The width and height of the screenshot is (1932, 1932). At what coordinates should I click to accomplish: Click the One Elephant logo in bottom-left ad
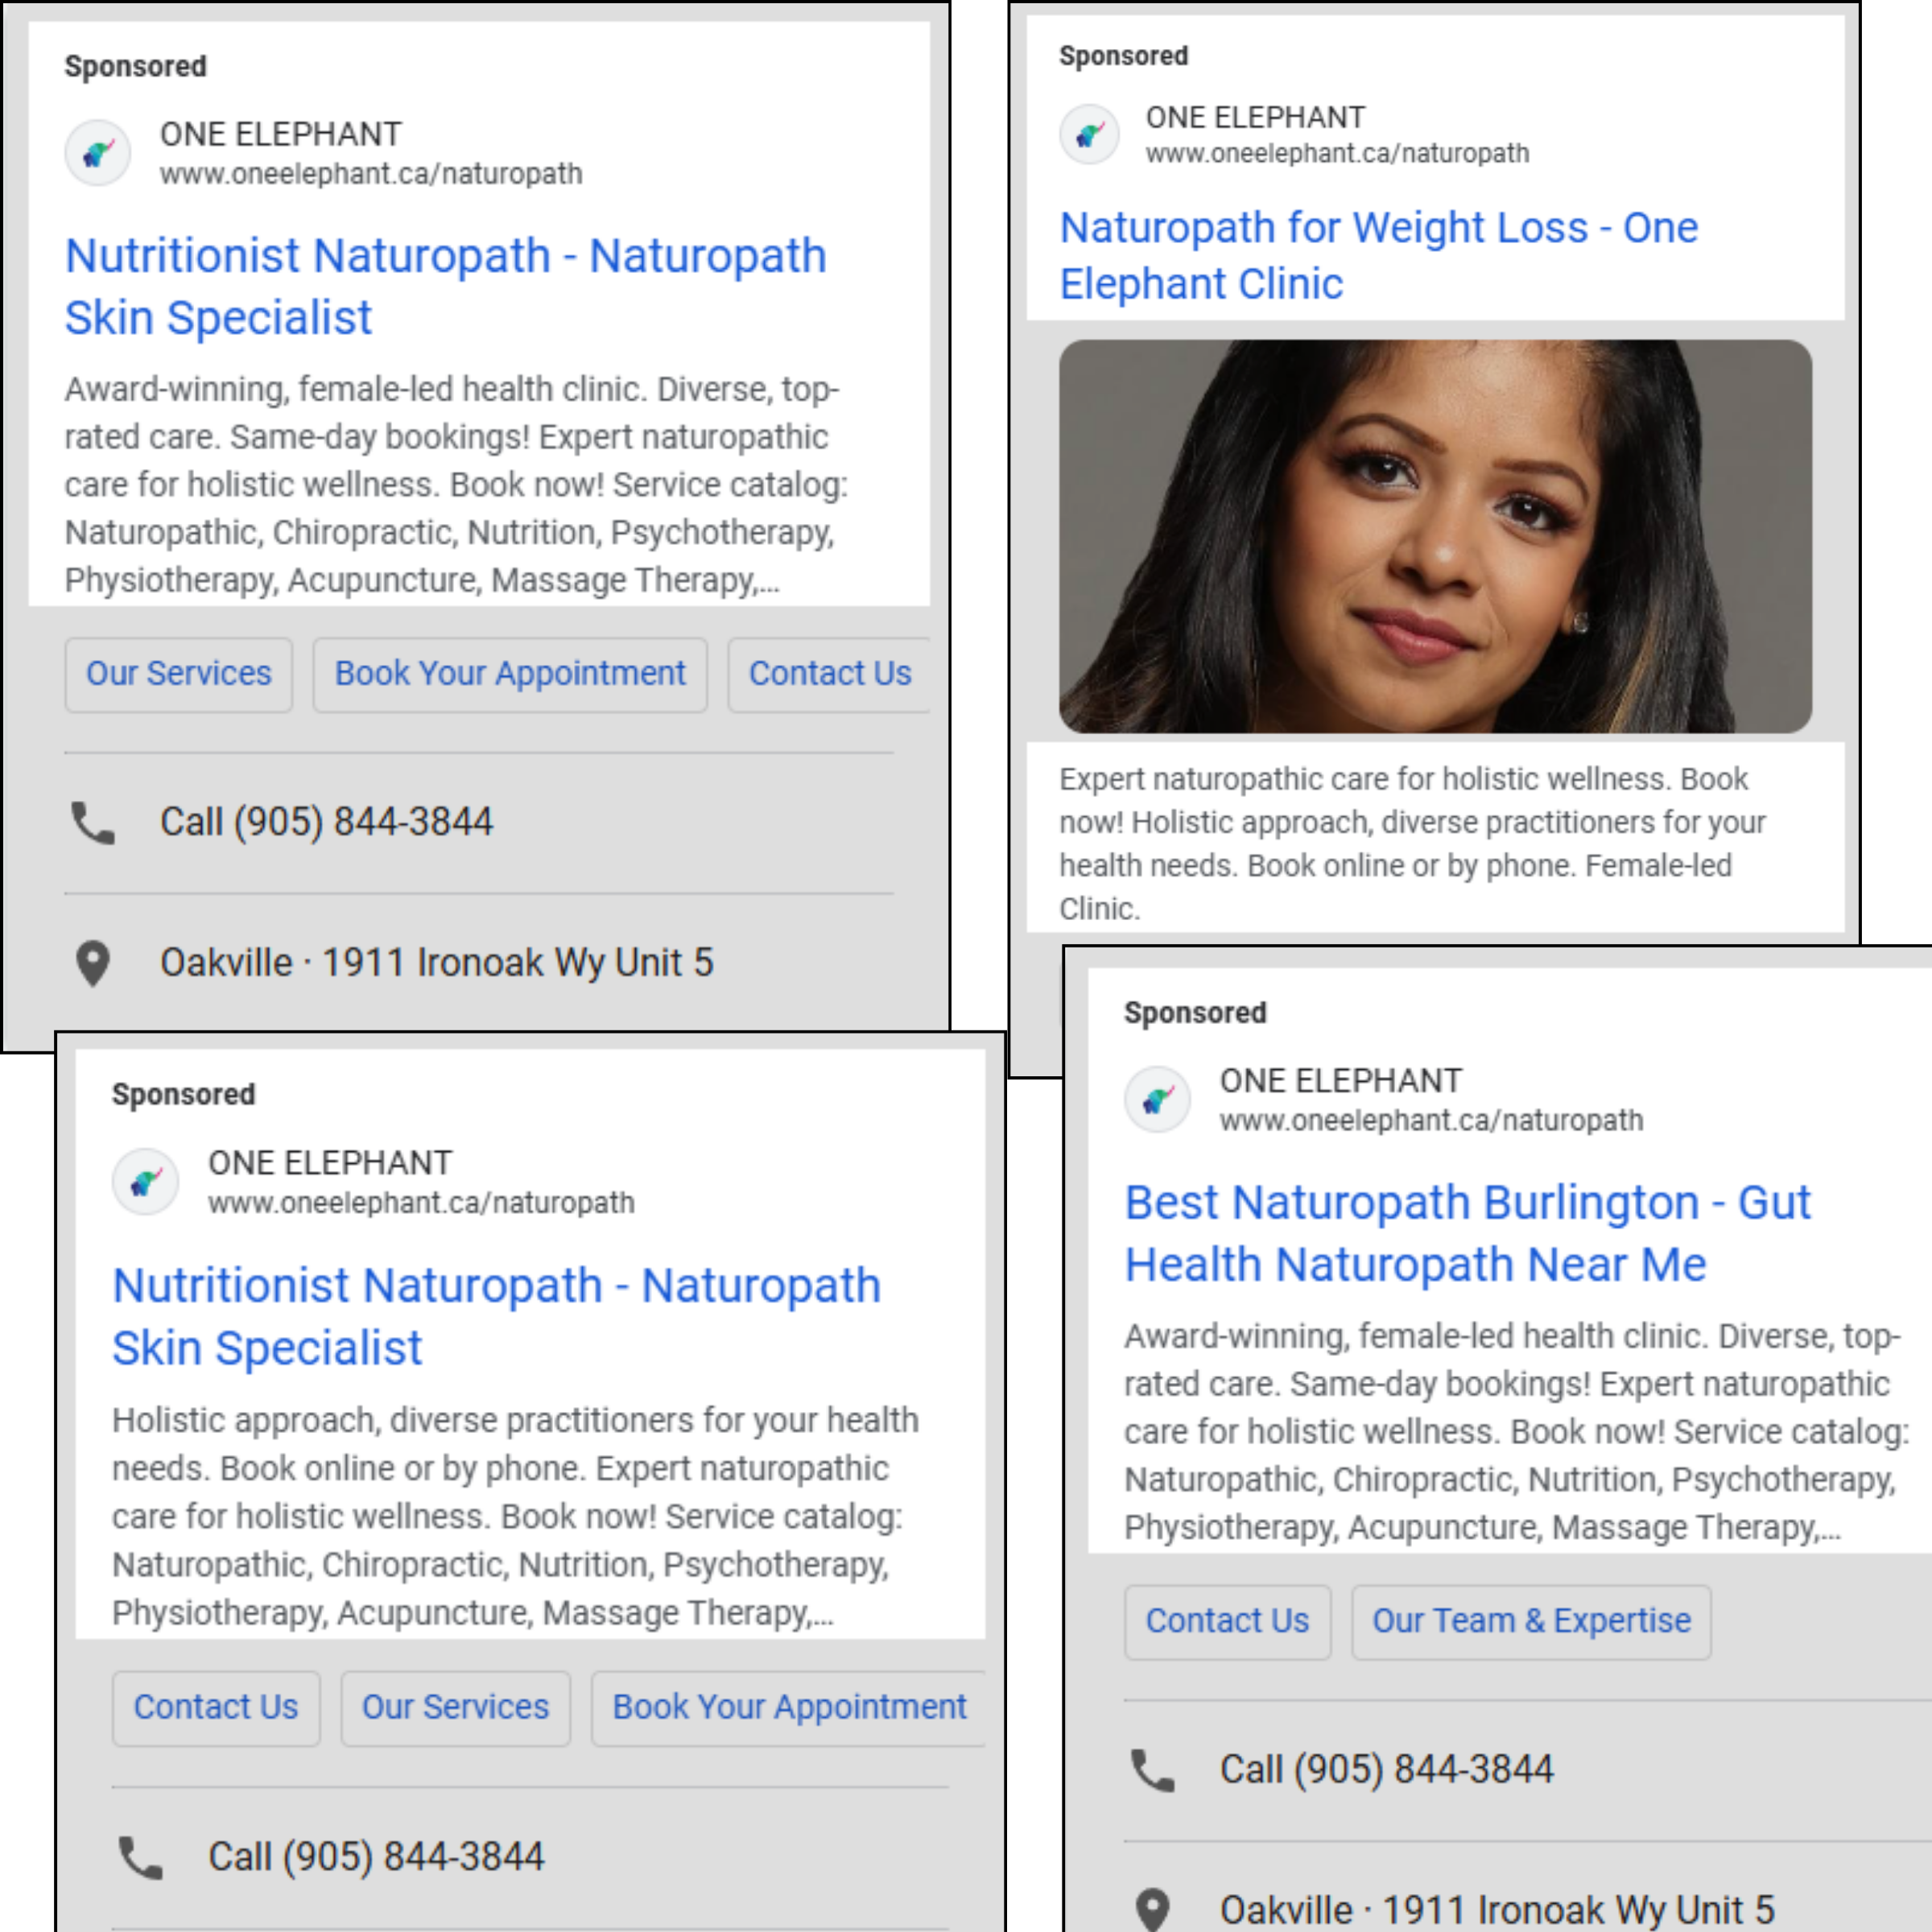point(145,1181)
